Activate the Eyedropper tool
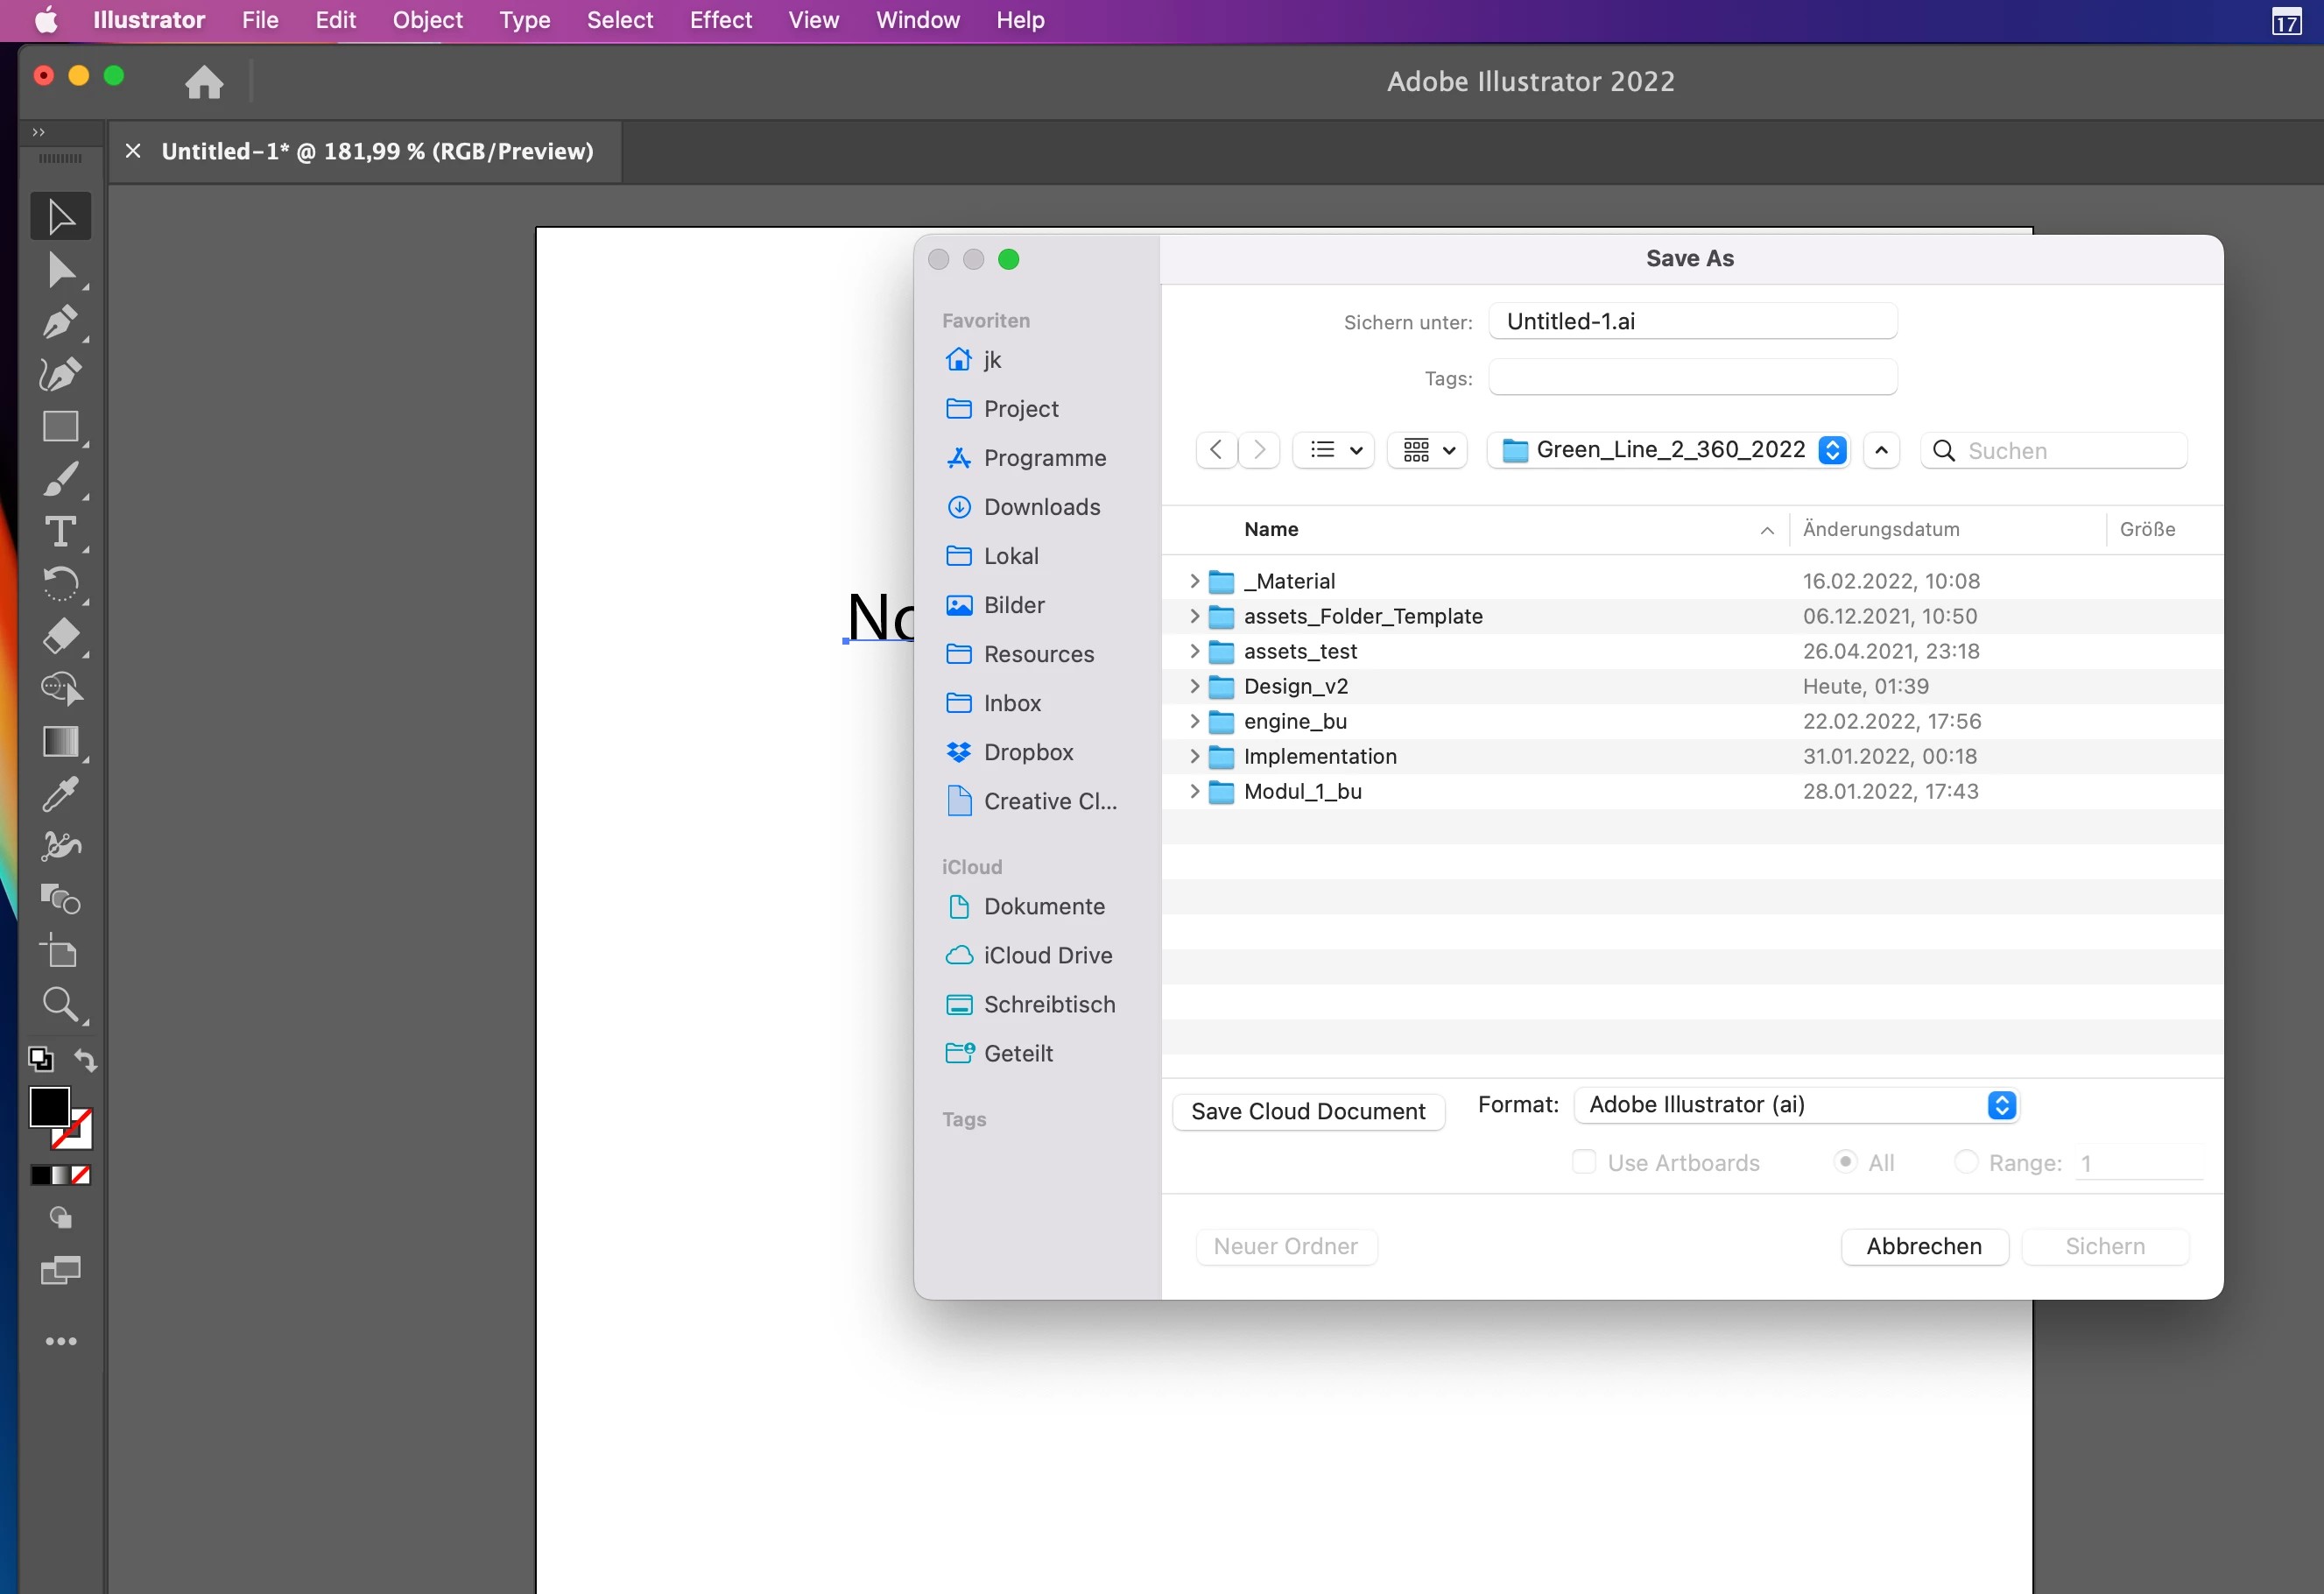This screenshot has width=2324, height=1594. tap(60, 795)
